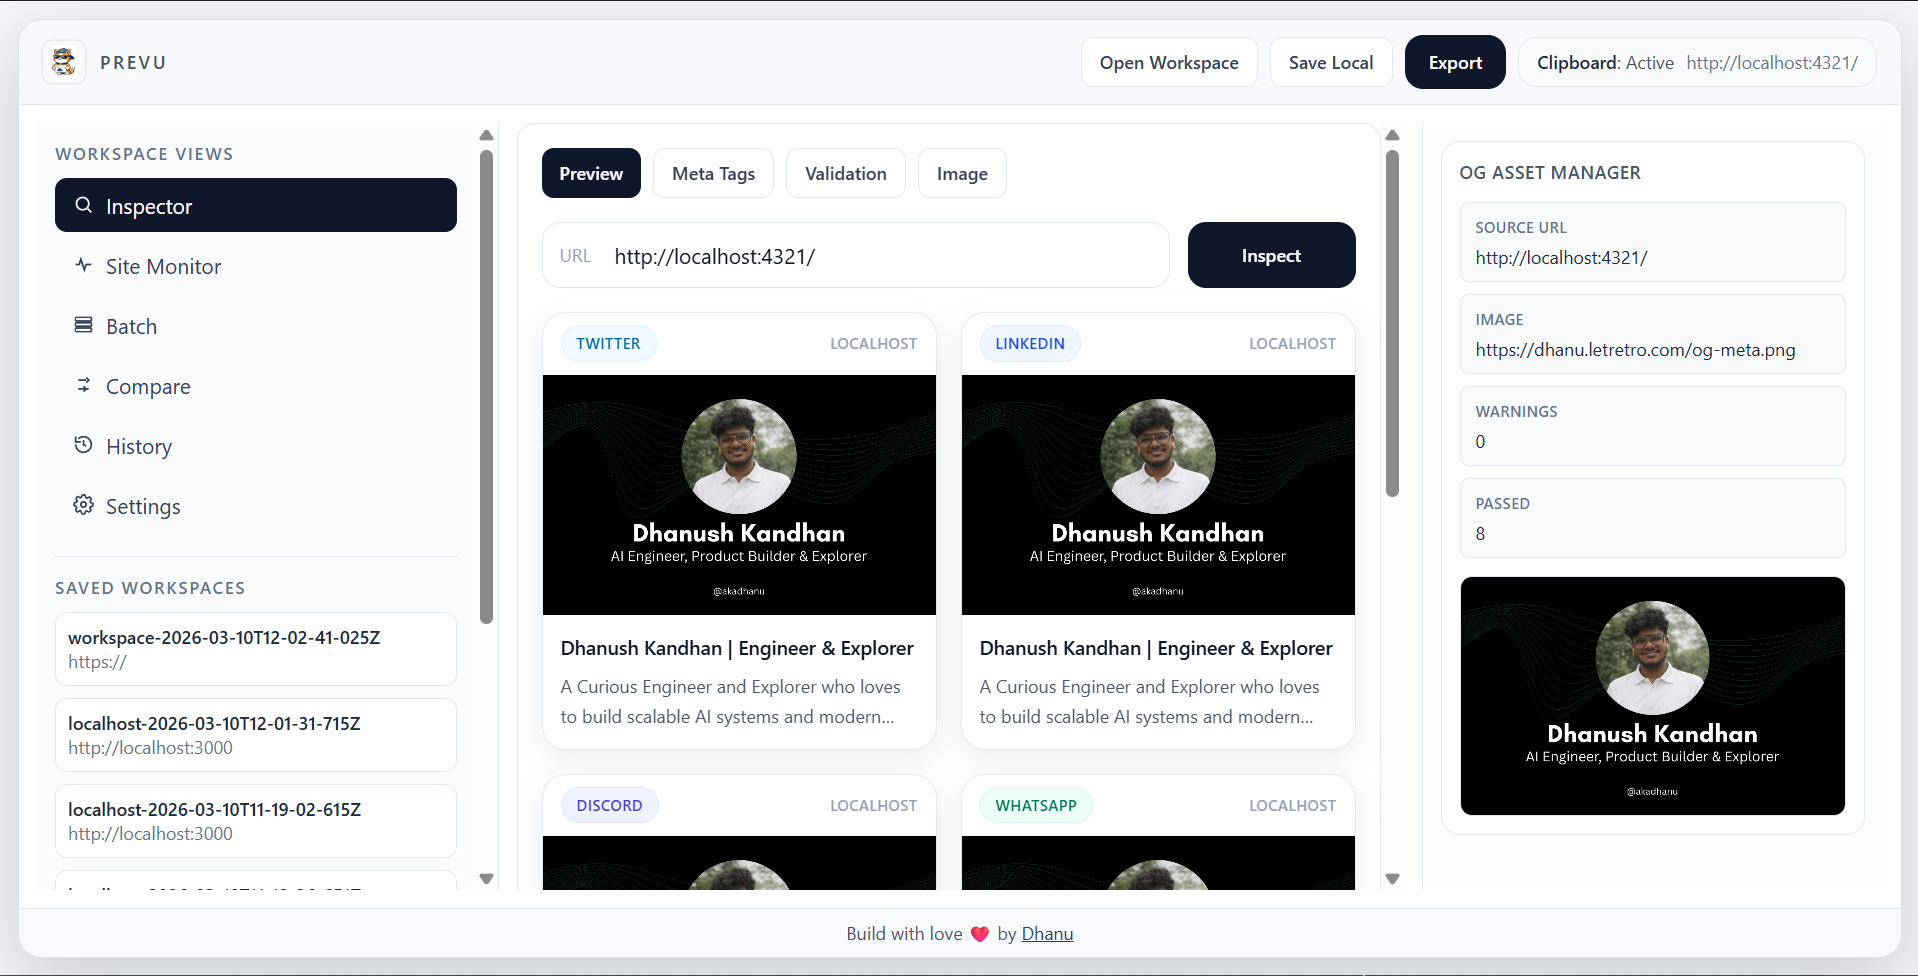Click the sidebar scrollbar down arrow
Viewport: 1918px width, 976px height.
coord(487,878)
